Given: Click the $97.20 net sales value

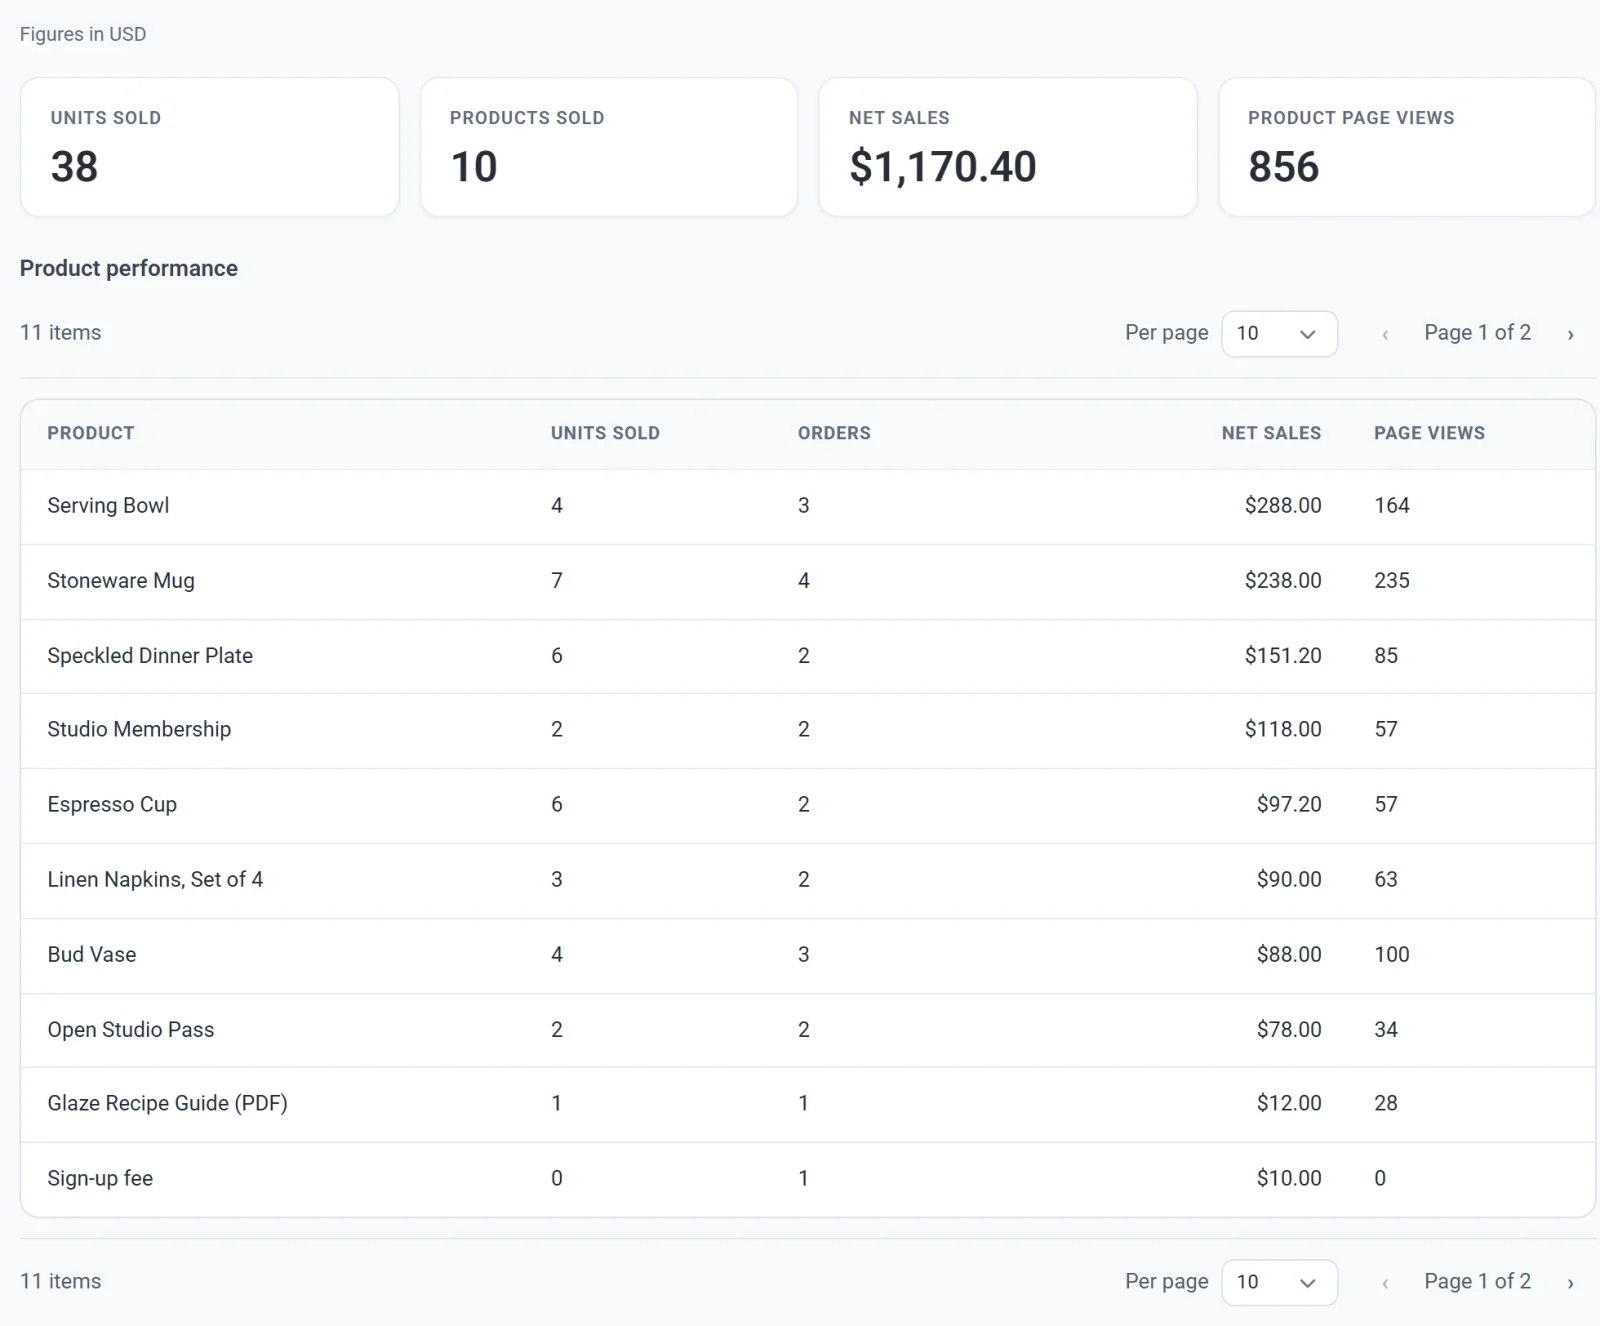Looking at the screenshot, I should pos(1289,805).
